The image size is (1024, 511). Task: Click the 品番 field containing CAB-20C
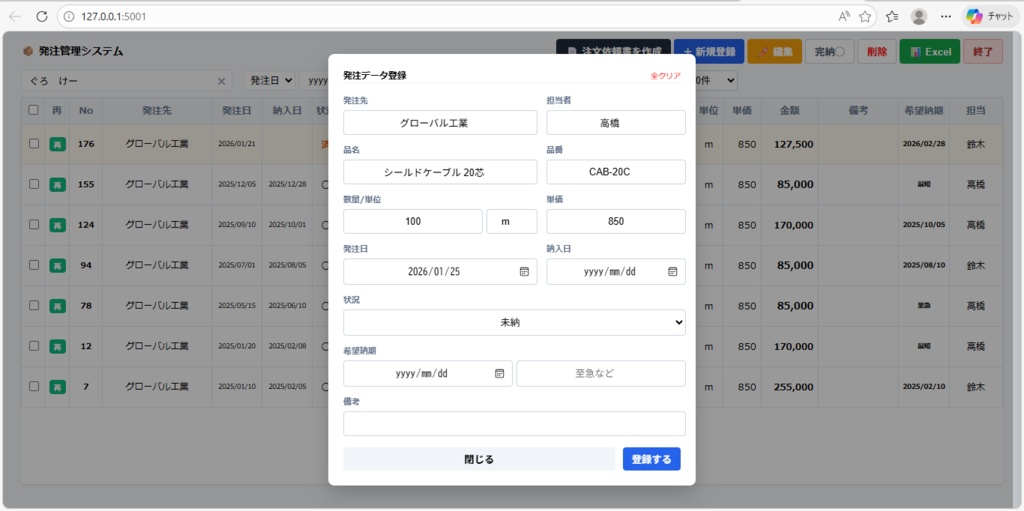pyautogui.click(x=616, y=172)
